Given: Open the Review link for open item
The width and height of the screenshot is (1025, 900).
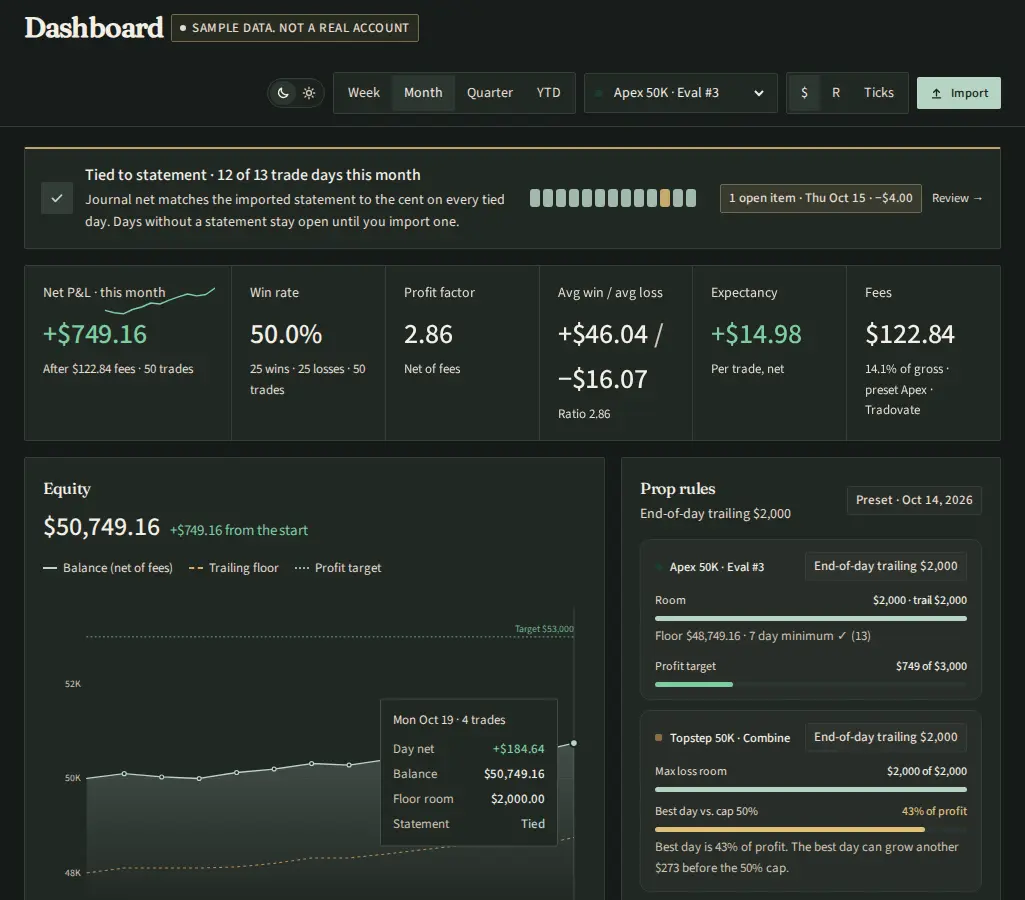Looking at the screenshot, I should click(957, 198).
